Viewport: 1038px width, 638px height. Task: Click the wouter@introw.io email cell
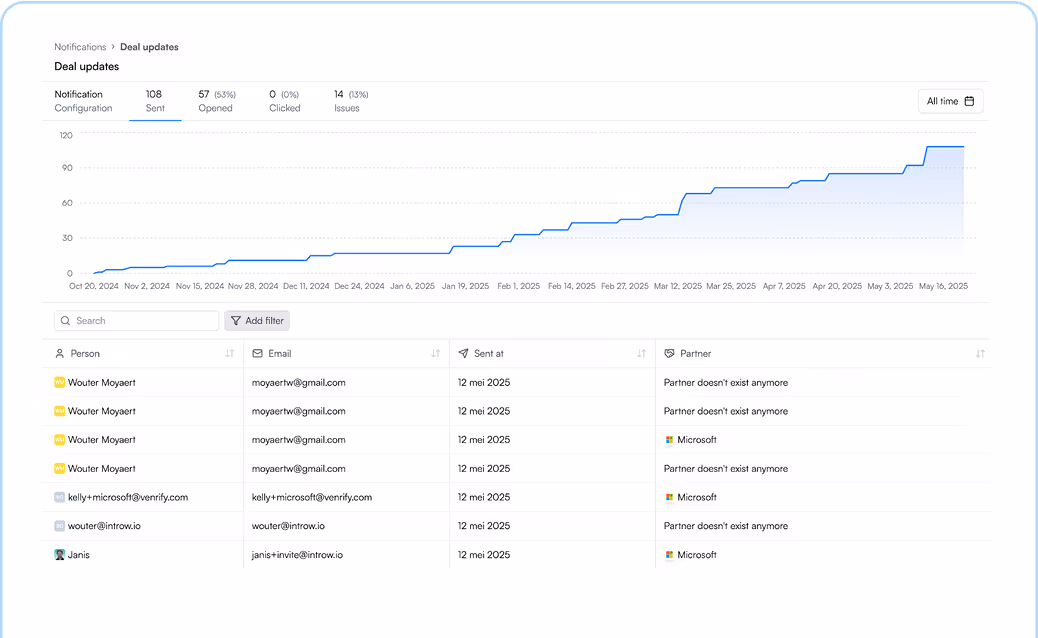click(288, 526)
